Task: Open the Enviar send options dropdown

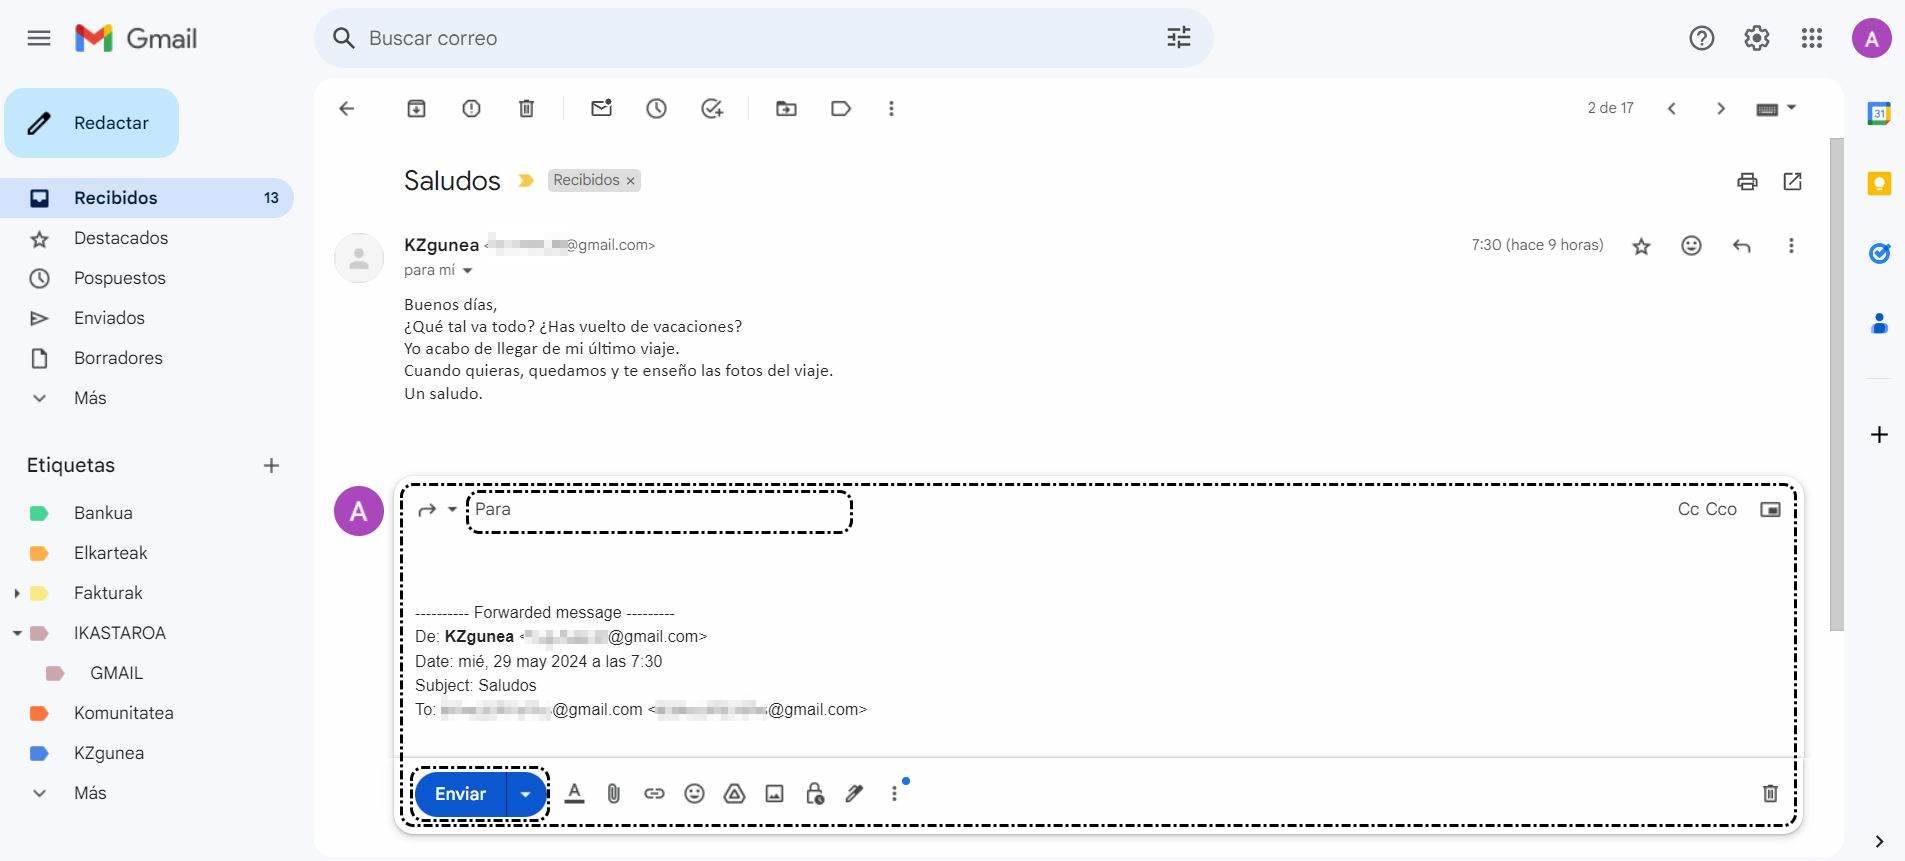Action: point(525,794)
